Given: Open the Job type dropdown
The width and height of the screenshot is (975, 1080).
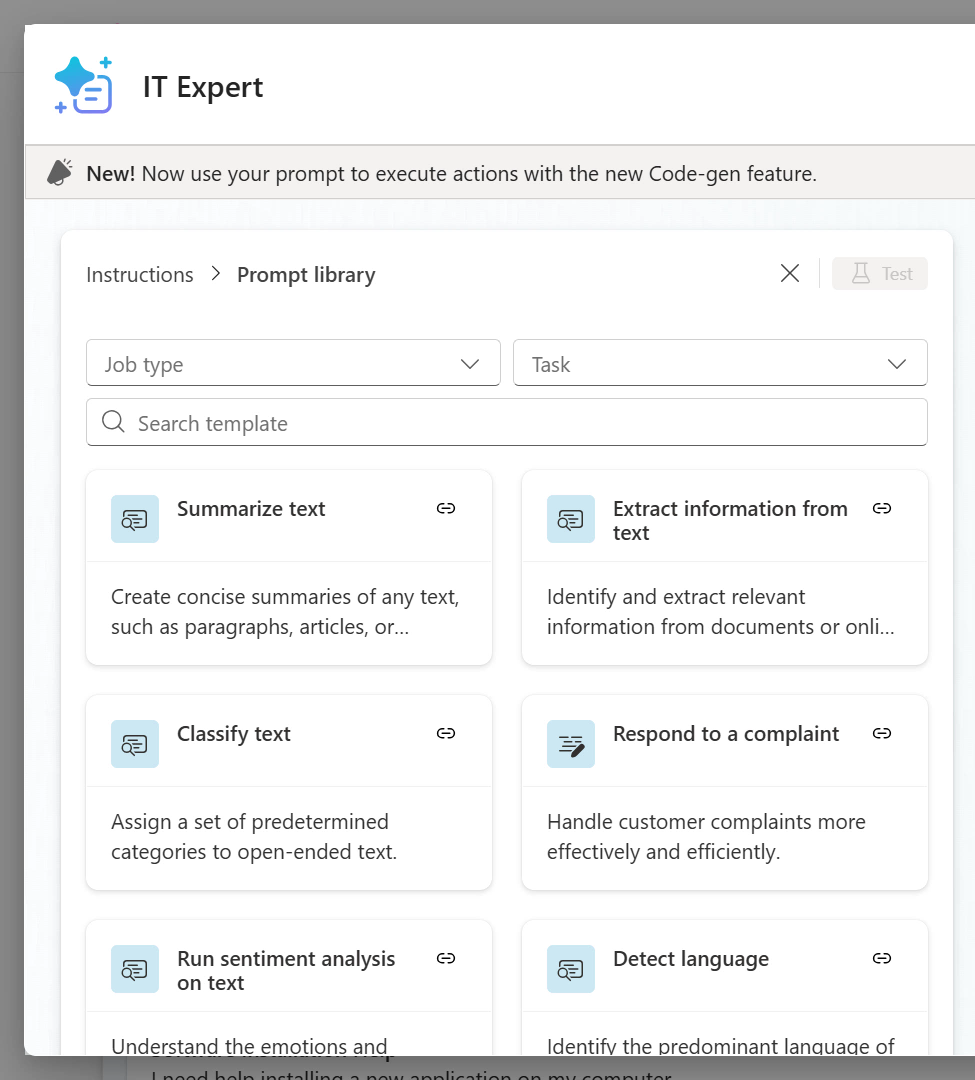Looking at the screenshot, I should click(293, 364).
